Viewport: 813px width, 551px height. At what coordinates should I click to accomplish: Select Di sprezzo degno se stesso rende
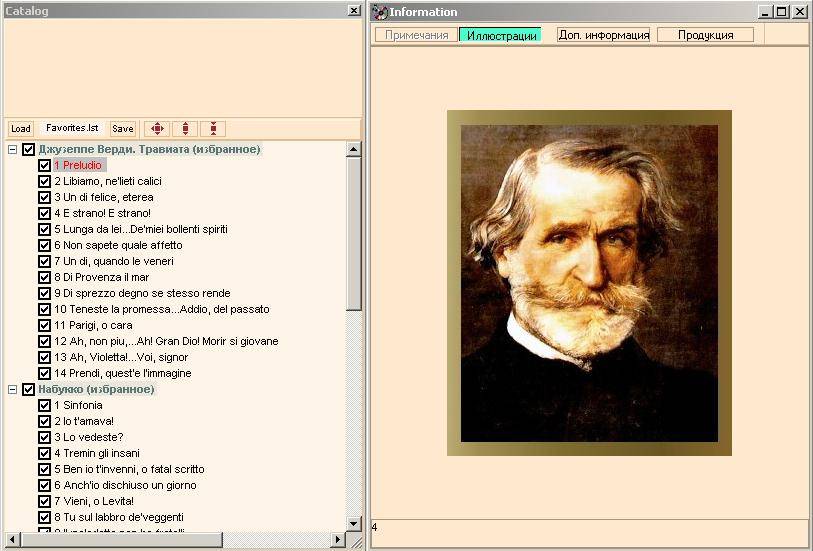coord(142,293)
